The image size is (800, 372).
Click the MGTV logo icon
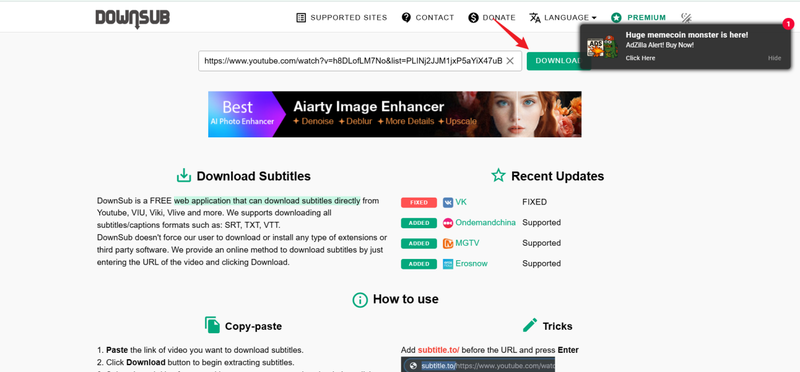[x=448, y=243]
